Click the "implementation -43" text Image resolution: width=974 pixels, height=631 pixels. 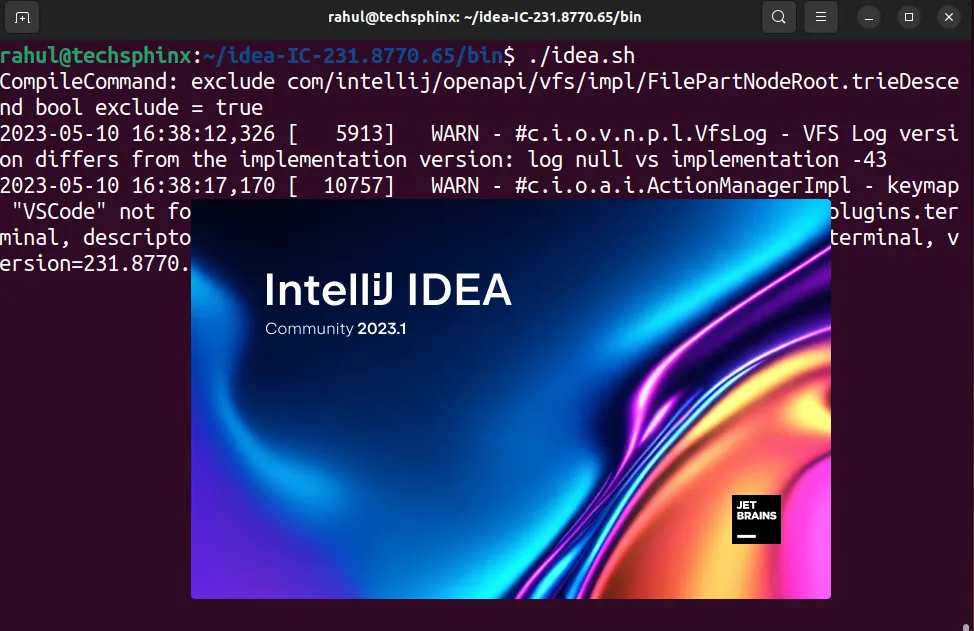click(779, 160)
